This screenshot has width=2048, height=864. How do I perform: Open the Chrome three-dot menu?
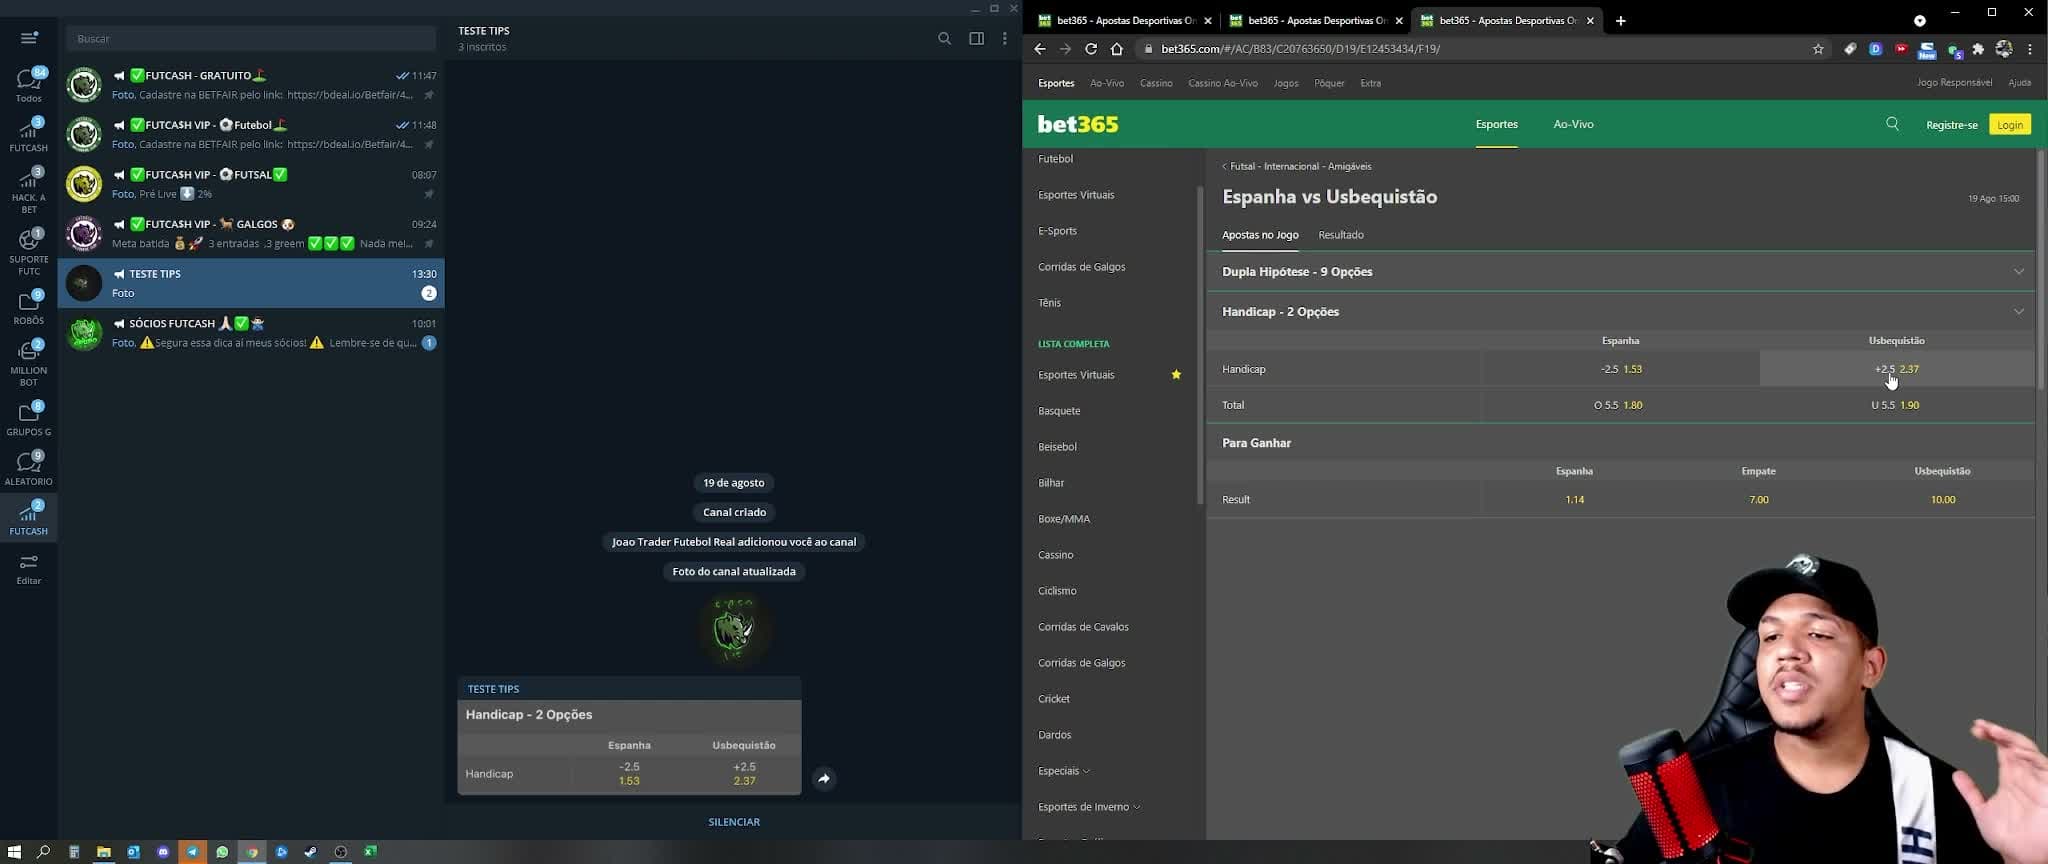click(2030, 49)
